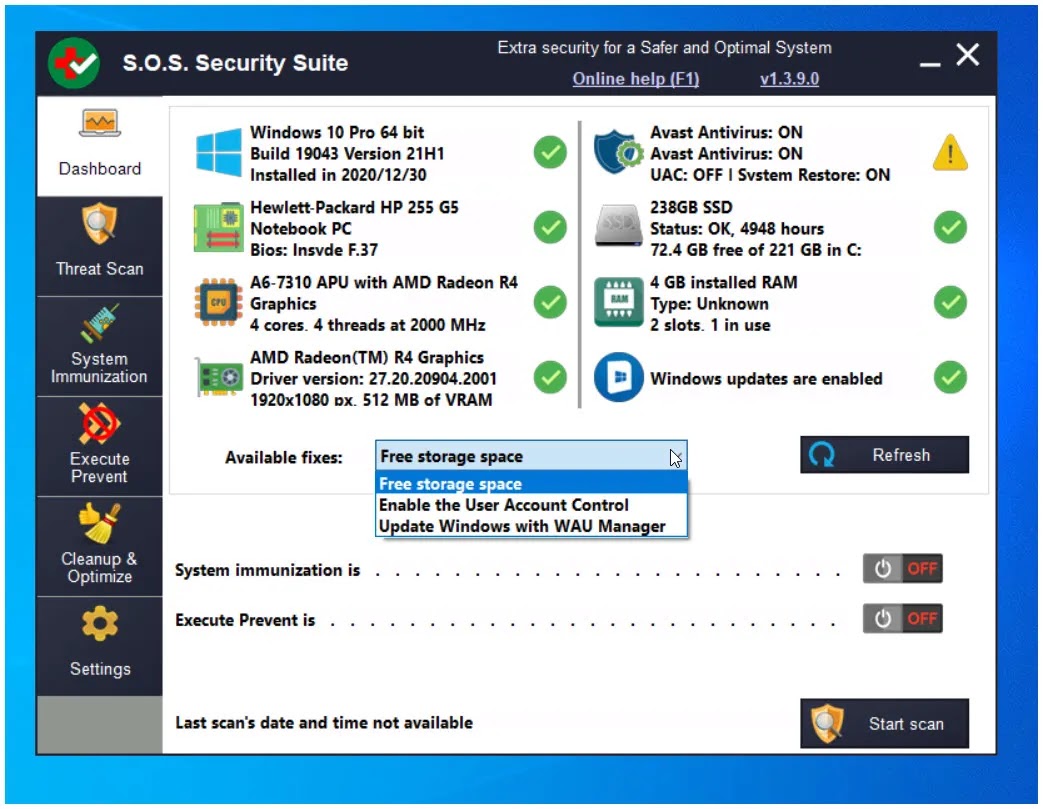Click '2 slots, 1 in use' text
The height and width of the screenshot is (809, 1043).
(x=710, y=325)
